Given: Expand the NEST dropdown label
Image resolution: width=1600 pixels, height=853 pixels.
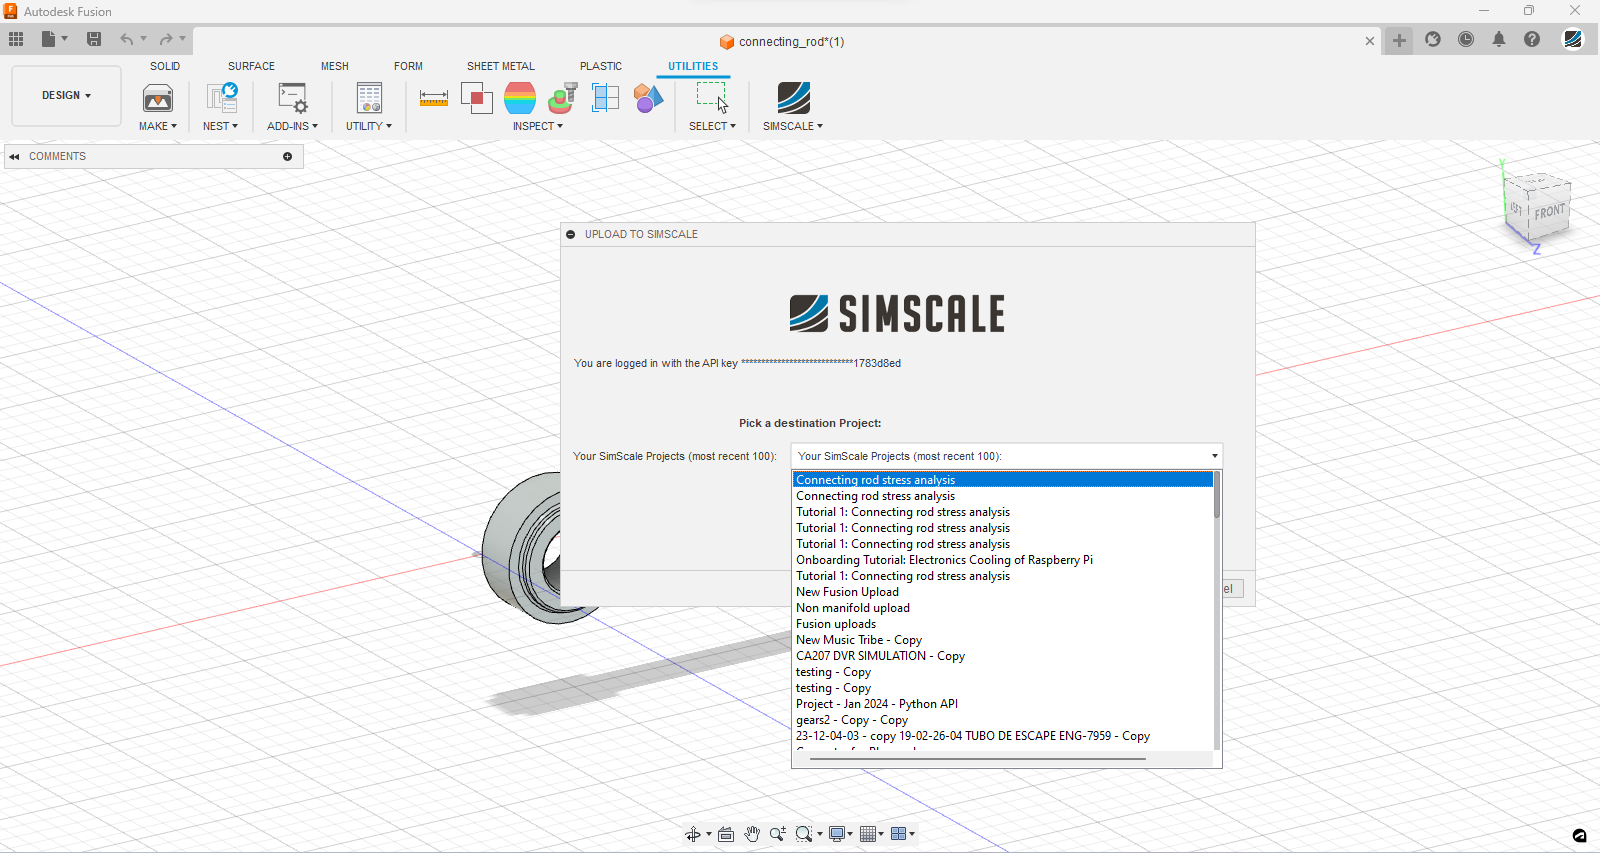Looking at the screenshot, I should click(220, 127).
